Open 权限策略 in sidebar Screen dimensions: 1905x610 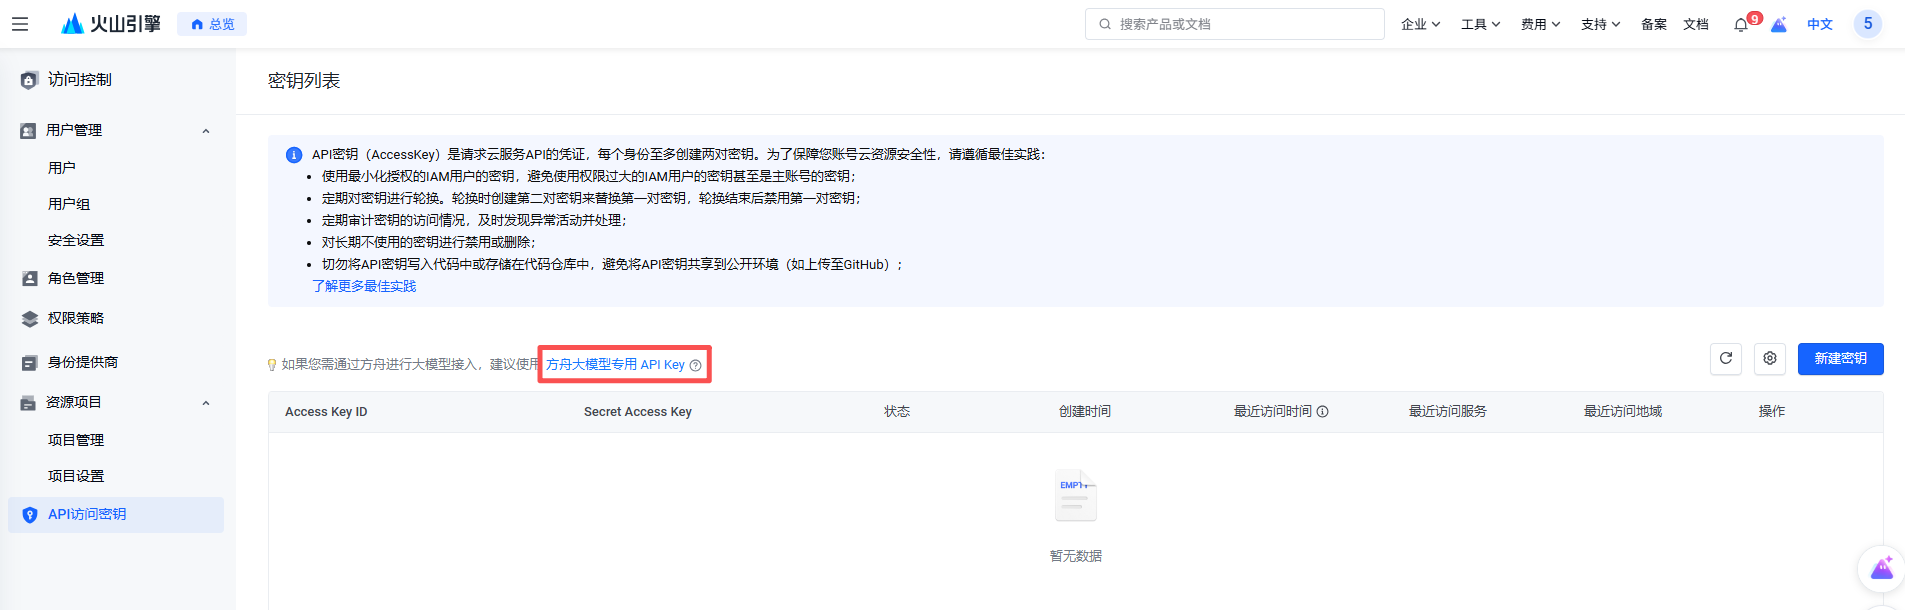[x=76, y=318]
